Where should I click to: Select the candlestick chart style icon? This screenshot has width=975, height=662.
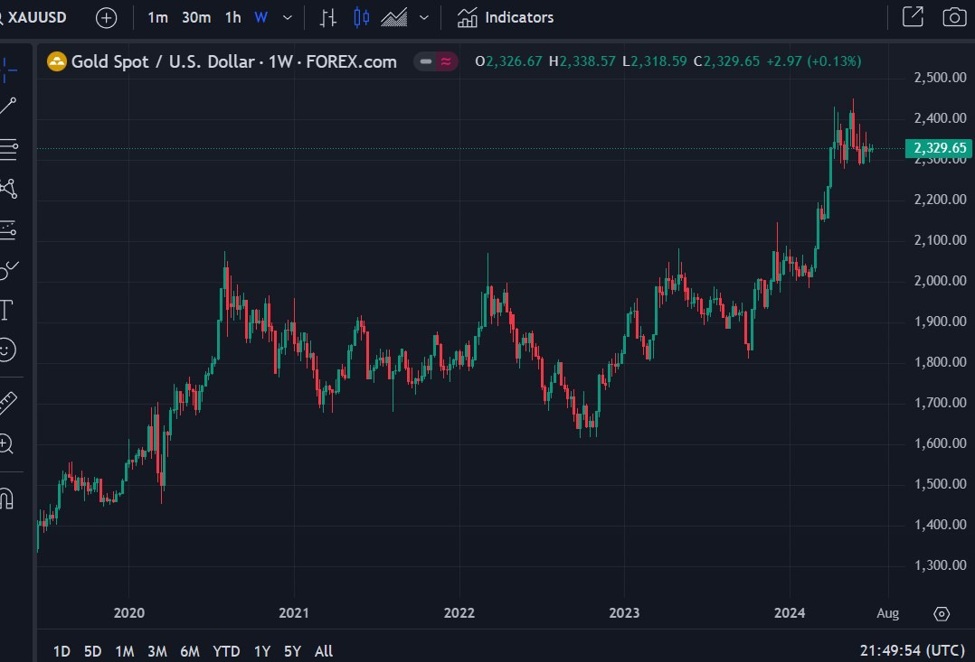tap(361, 17)
